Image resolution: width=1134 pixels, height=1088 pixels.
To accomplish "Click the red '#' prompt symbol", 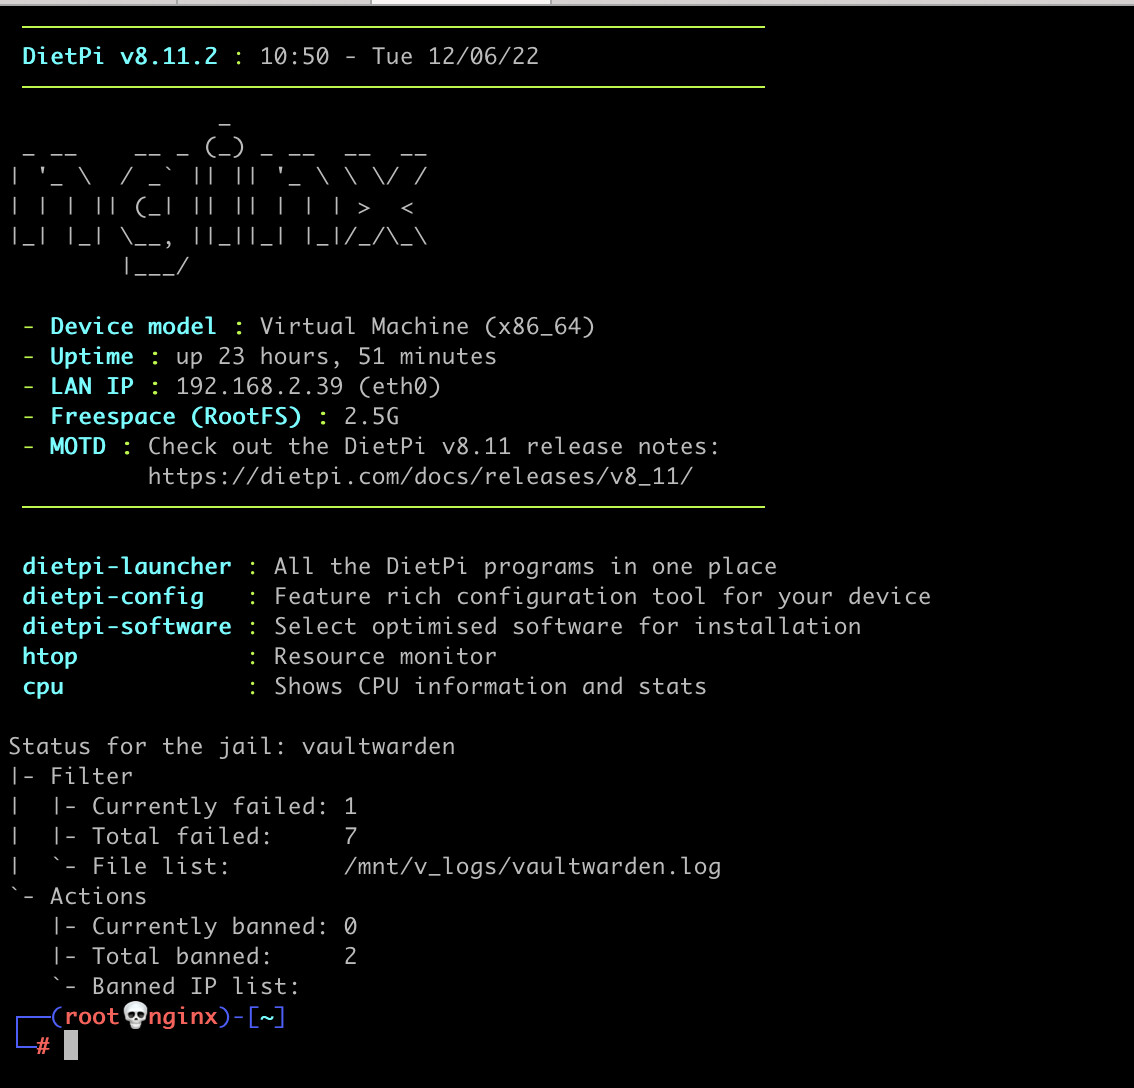I will [43, 1045].
